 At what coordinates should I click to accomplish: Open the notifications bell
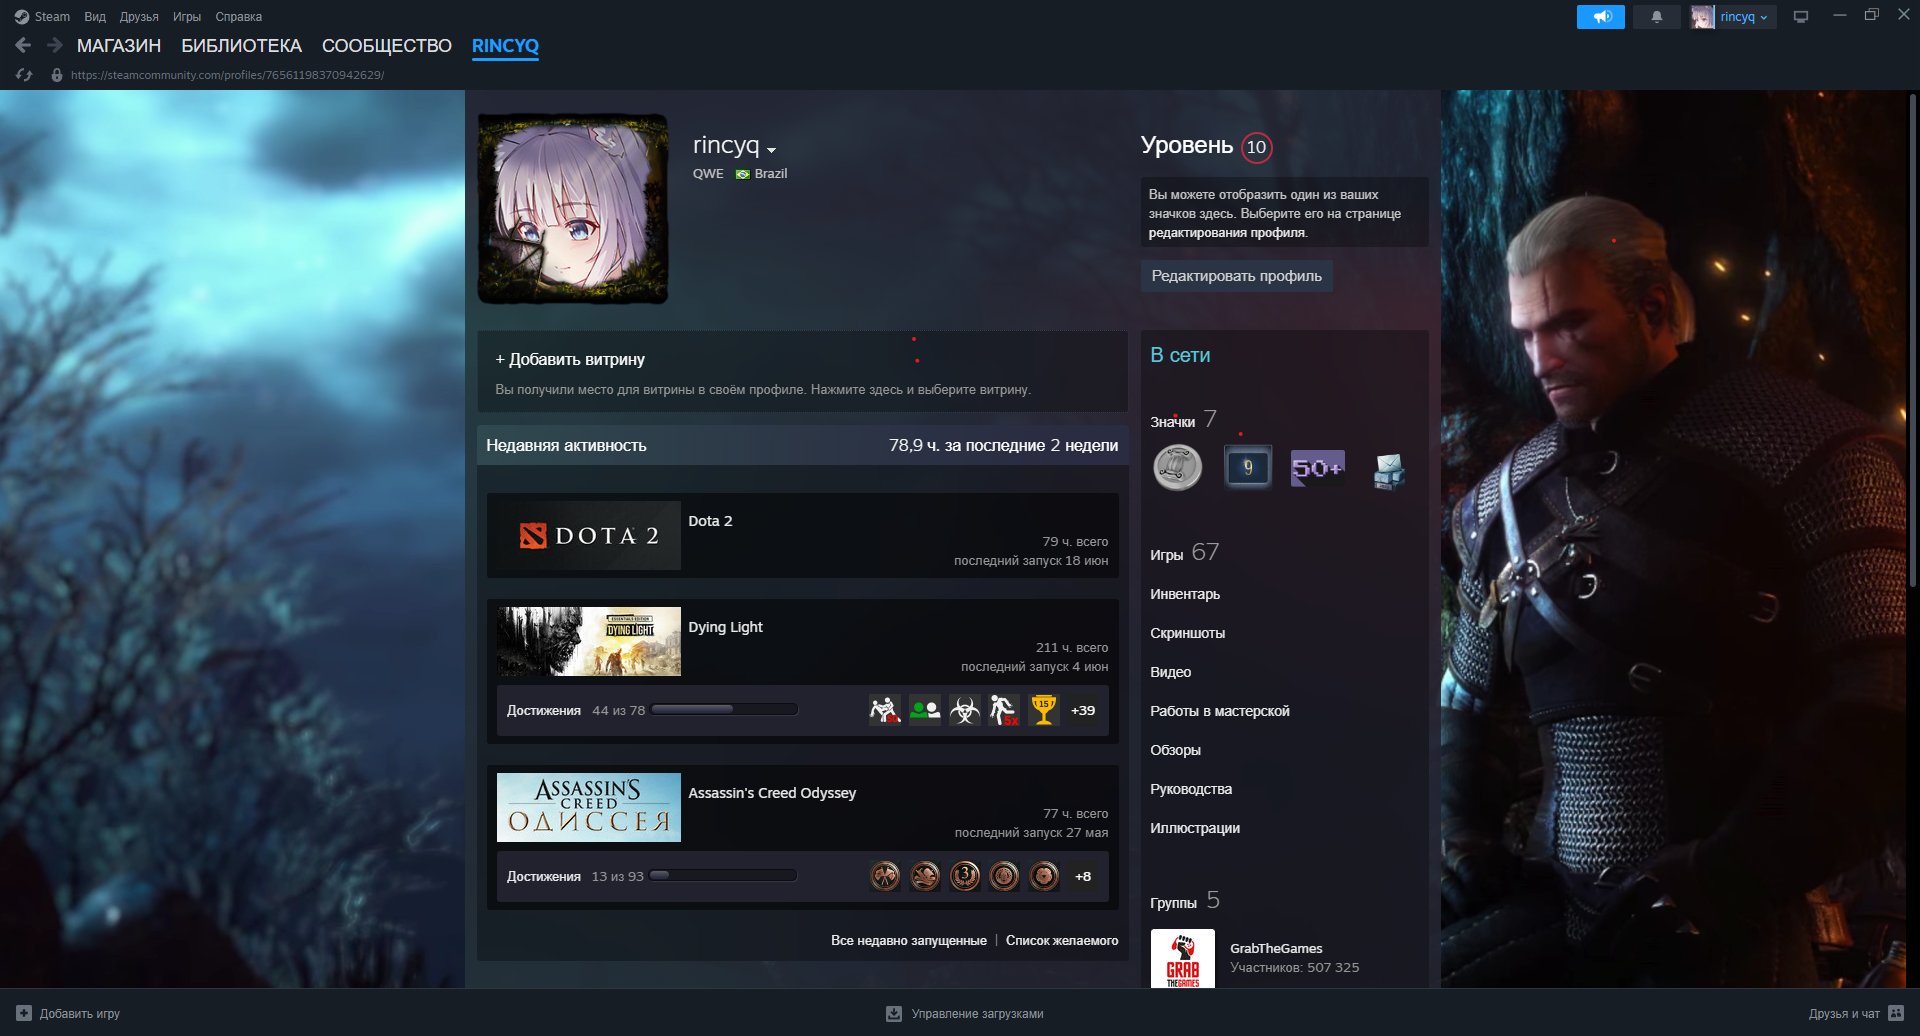tap(1656, 17)
